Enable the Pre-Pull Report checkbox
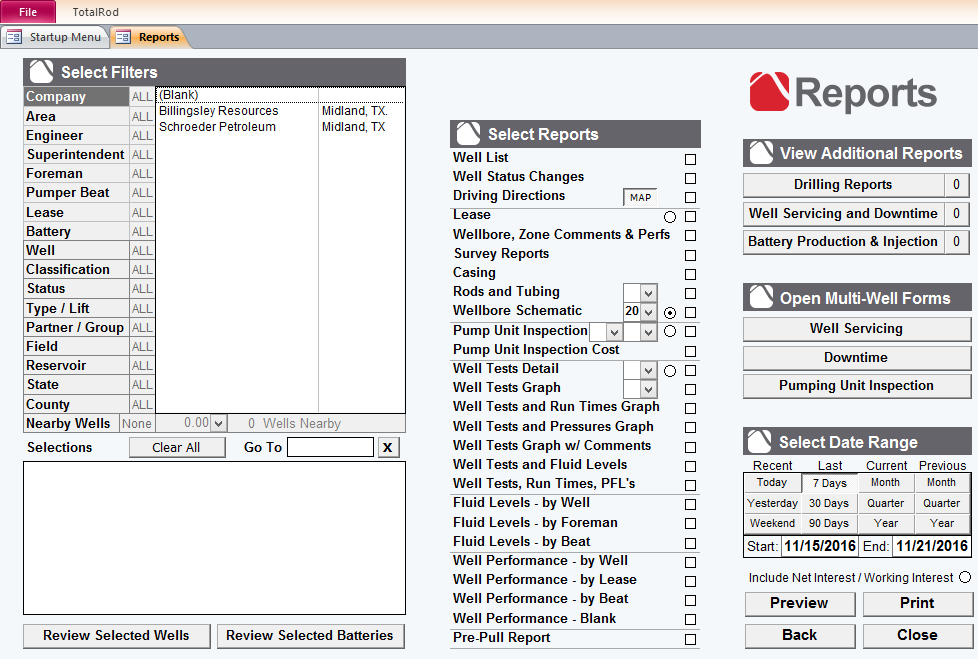Image resolution: width=978 pixels, height=659 pixels. (x=690, y=639)
